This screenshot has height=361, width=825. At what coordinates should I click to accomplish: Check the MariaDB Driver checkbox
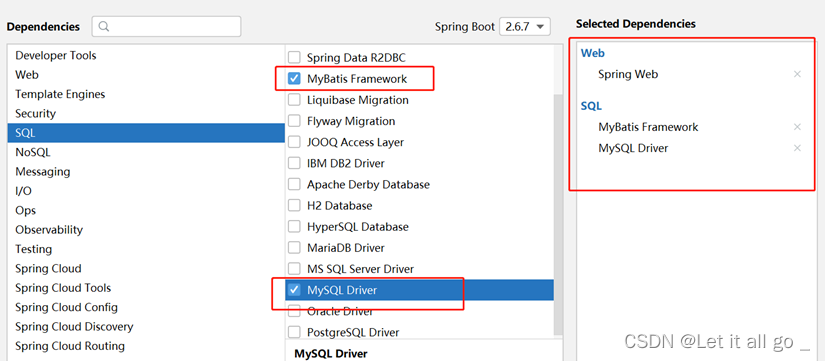[x=295, y=248]
